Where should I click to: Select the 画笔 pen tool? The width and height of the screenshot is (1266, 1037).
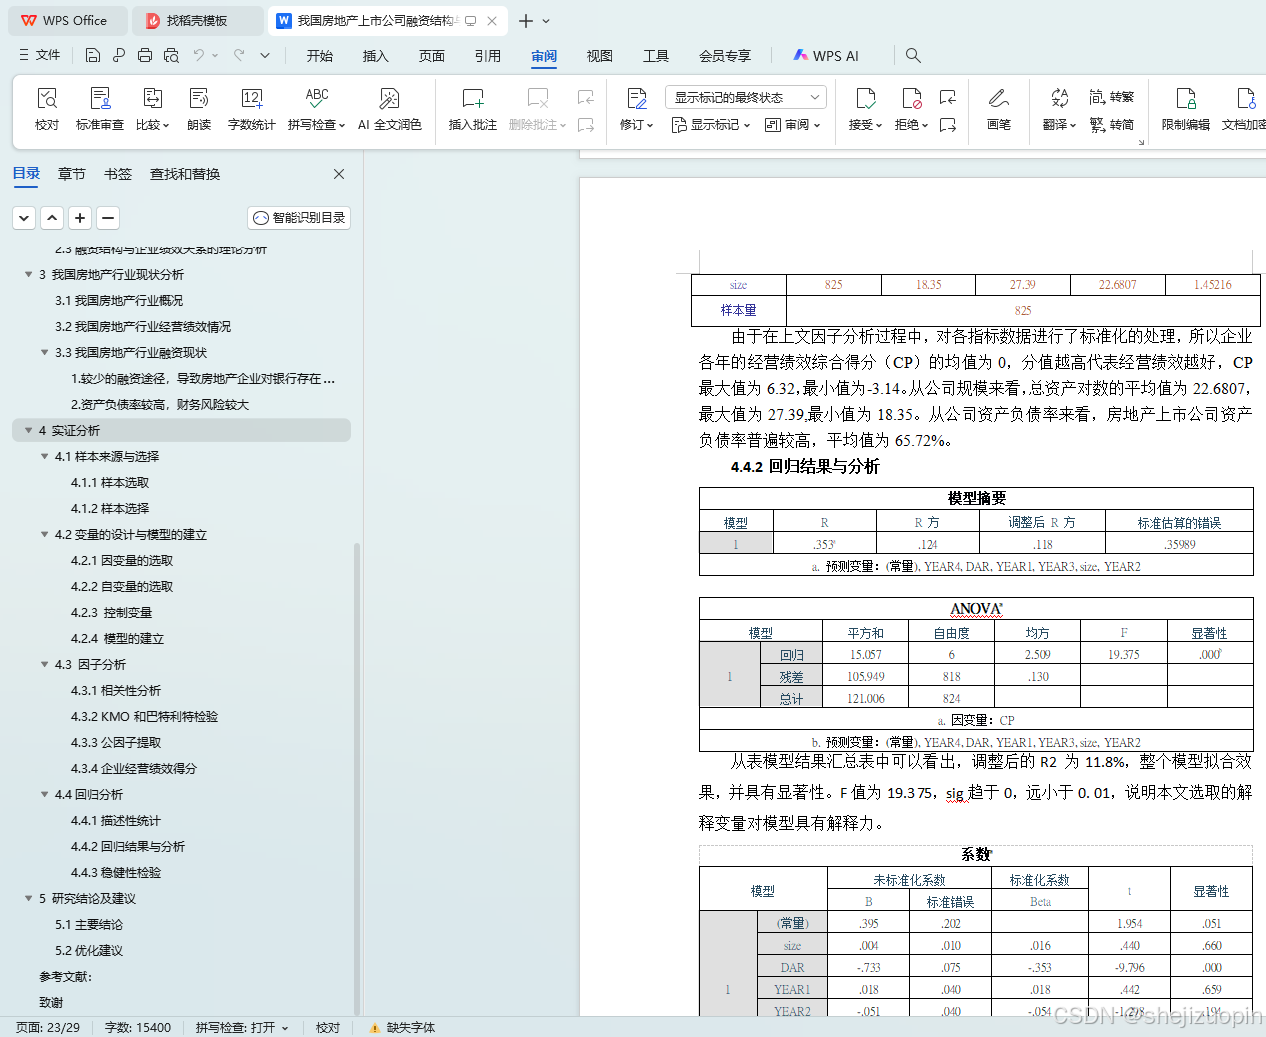click(x=998, y=109)
